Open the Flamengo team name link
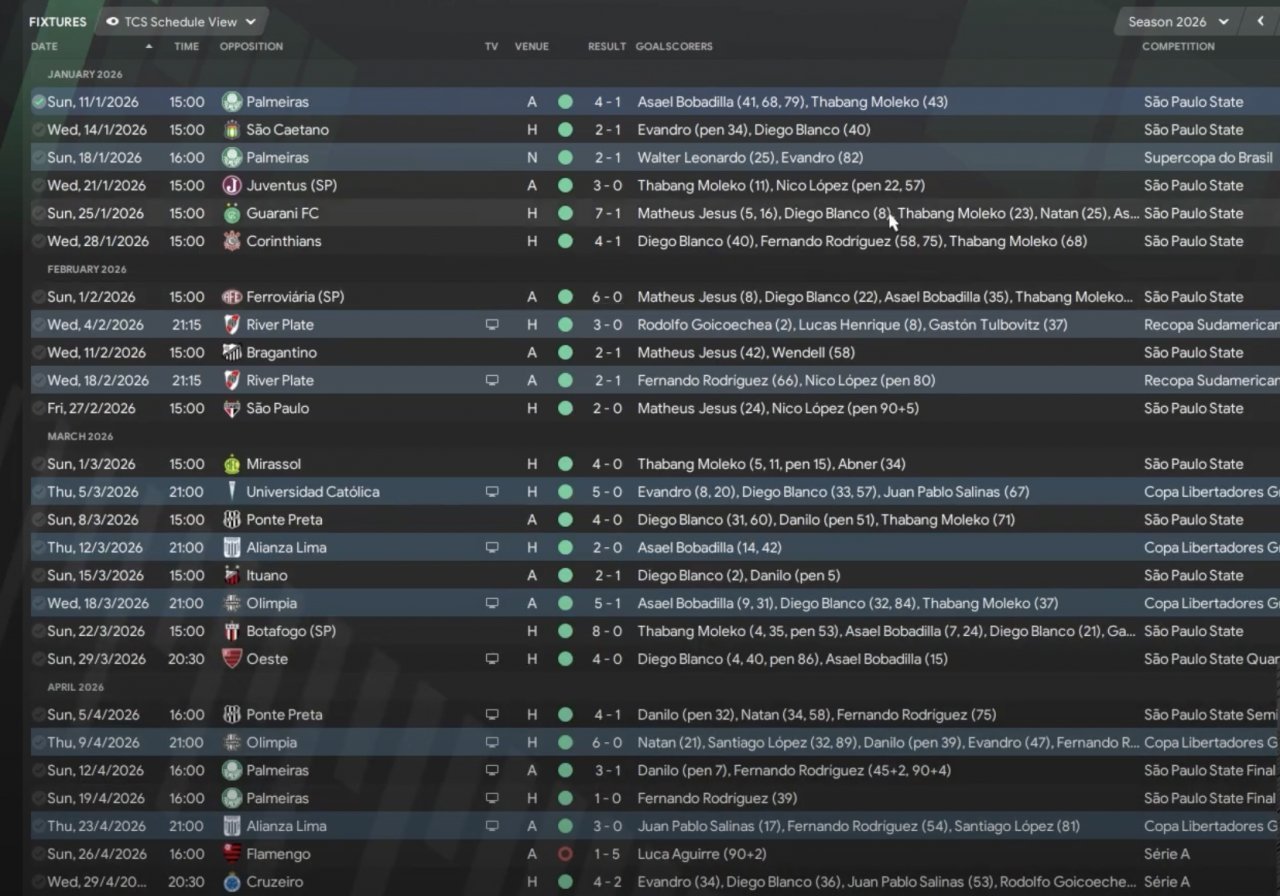Image resolution: width=1280 pixels, height=896 pixels. pos(278,855)
